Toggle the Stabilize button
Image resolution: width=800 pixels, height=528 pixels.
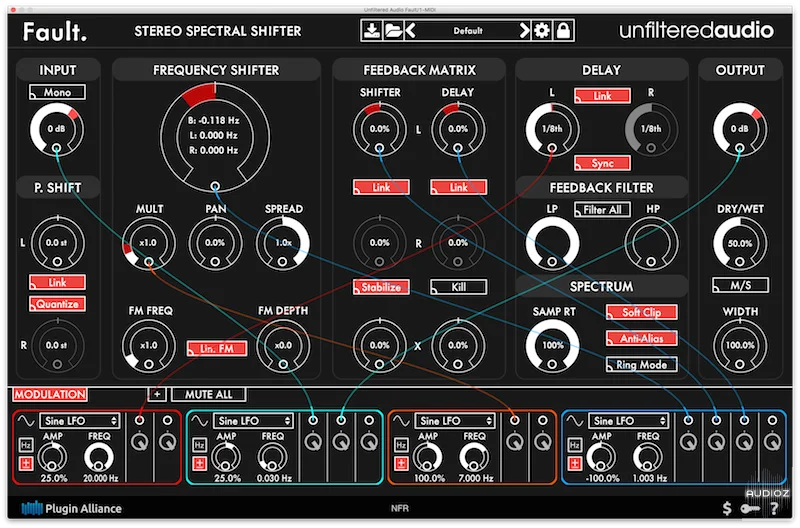tap(381, 287)
